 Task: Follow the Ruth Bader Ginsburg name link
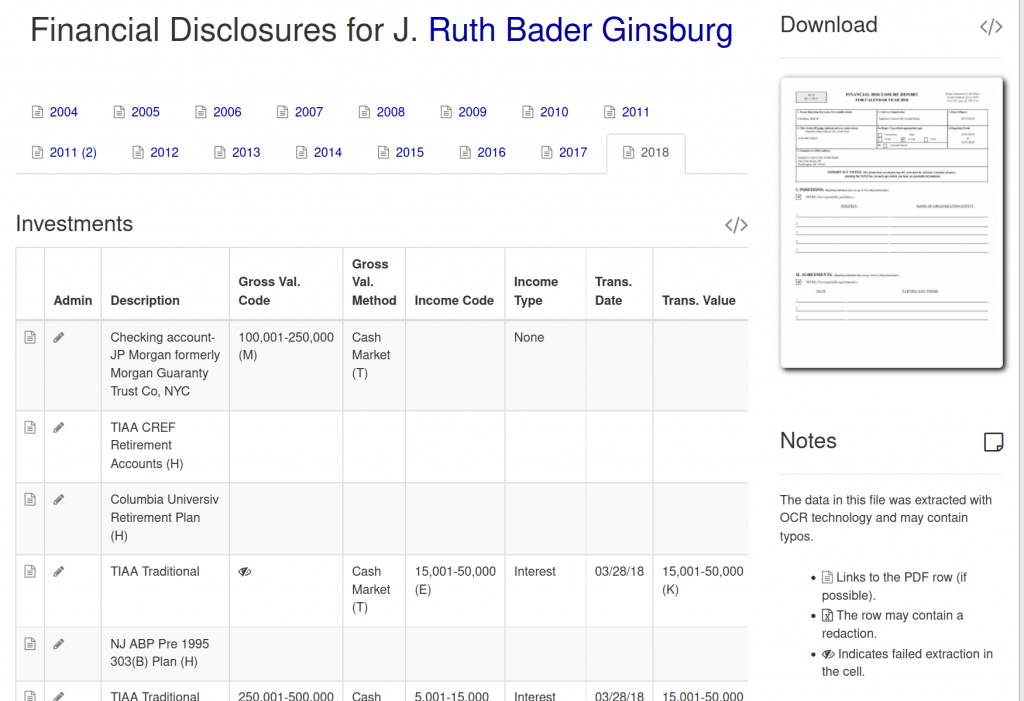click(x=580, y=31)
